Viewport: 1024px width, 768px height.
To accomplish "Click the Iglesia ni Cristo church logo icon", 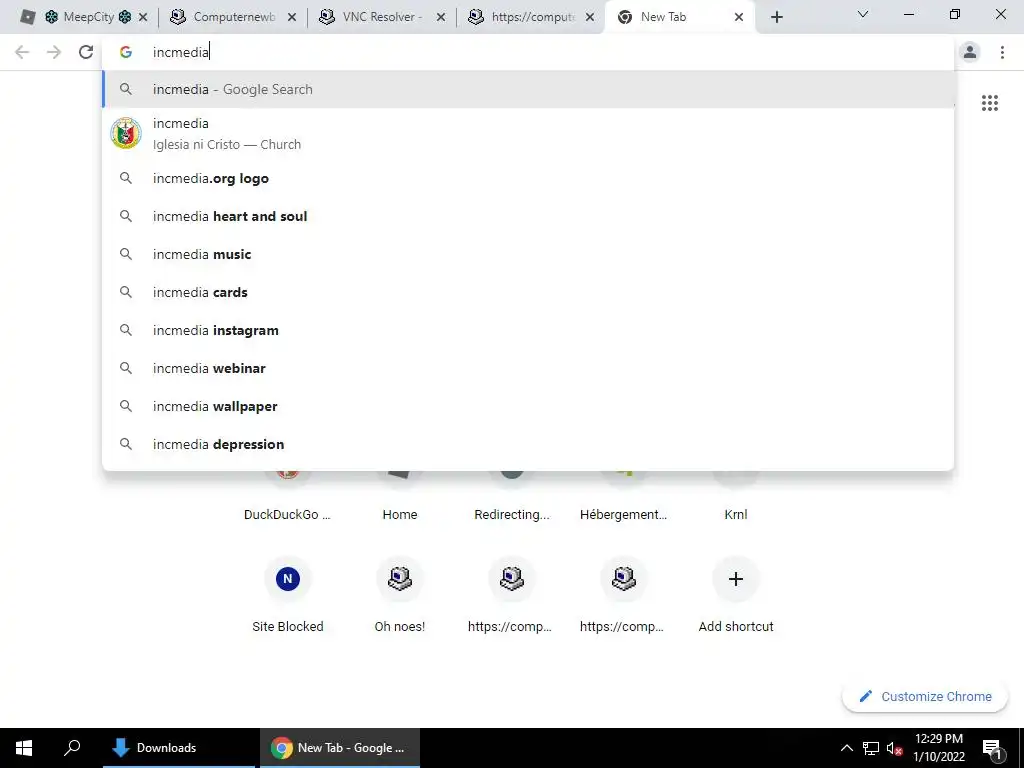I will (126, 133).
